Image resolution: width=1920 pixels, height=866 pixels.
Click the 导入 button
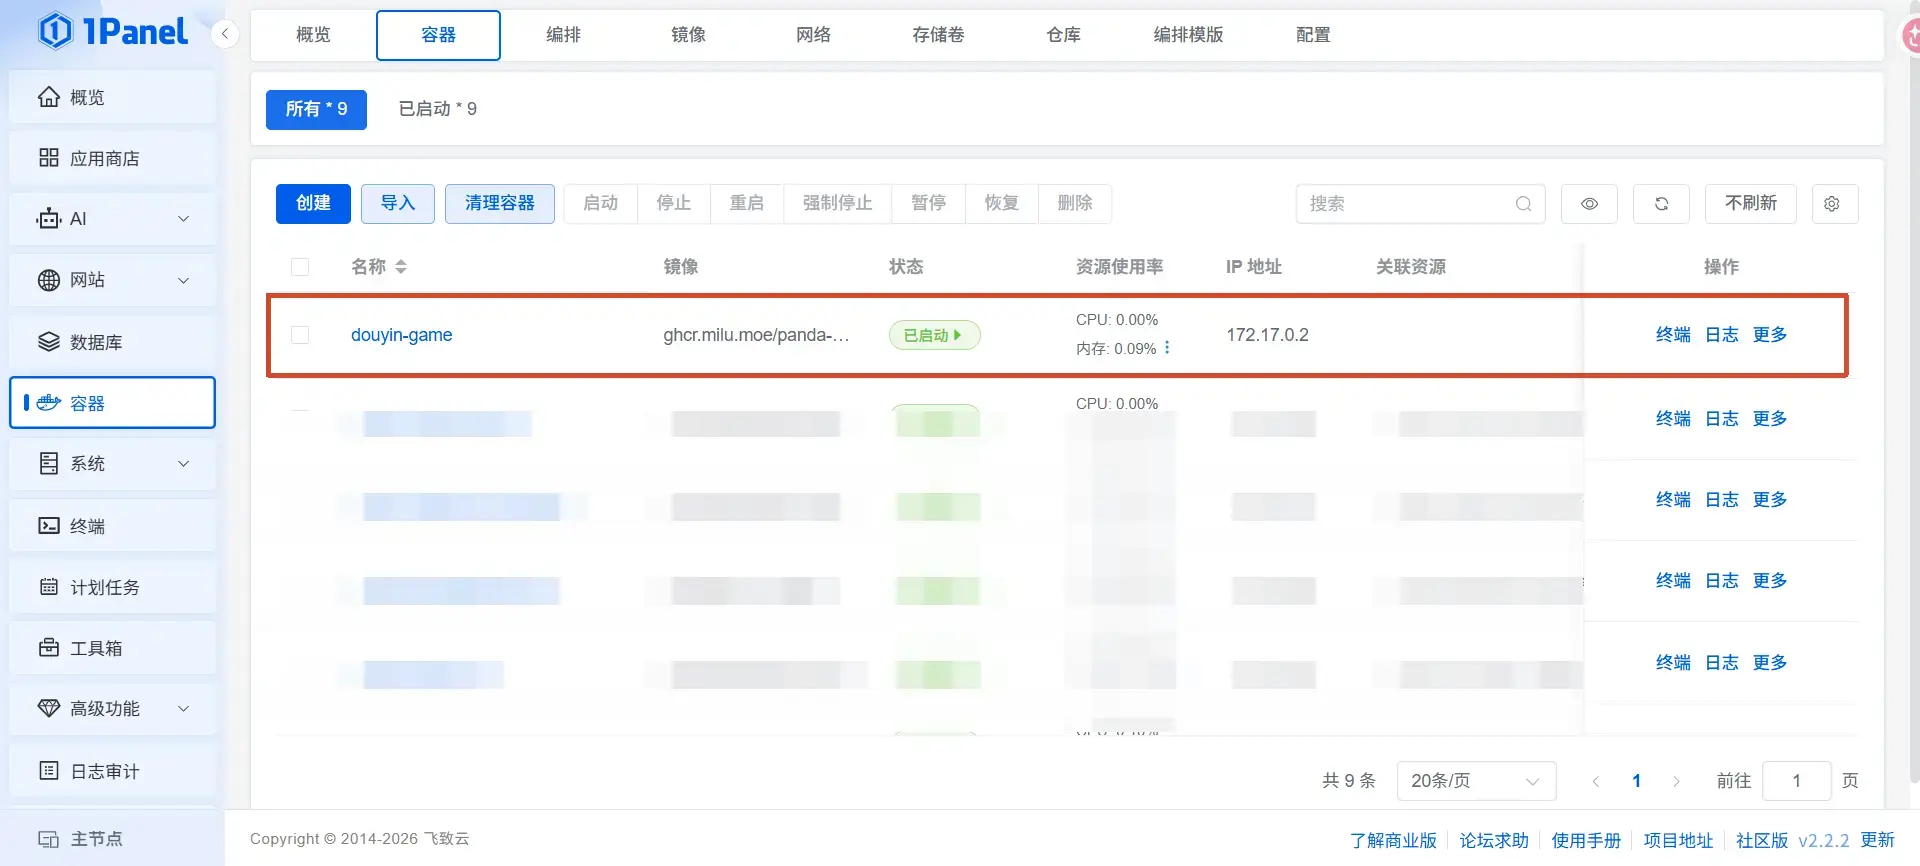398,204
